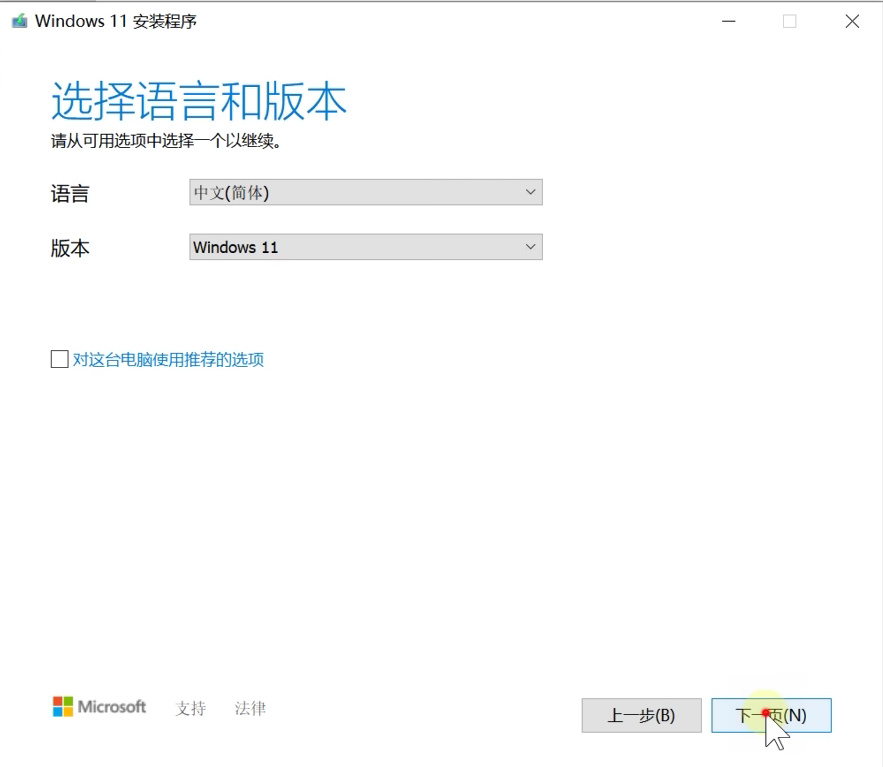
Task: Click the Microsoft logo at bottom left
Action: [99, 707]
